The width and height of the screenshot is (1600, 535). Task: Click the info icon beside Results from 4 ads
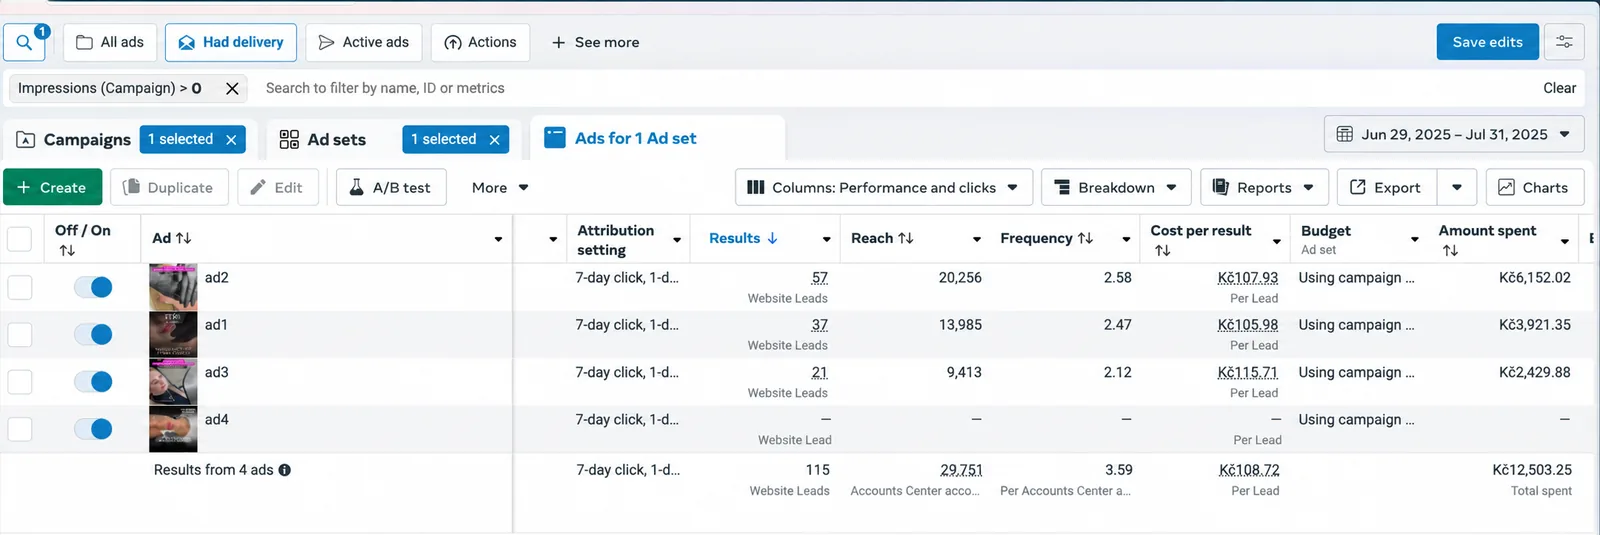click(285, 470)
